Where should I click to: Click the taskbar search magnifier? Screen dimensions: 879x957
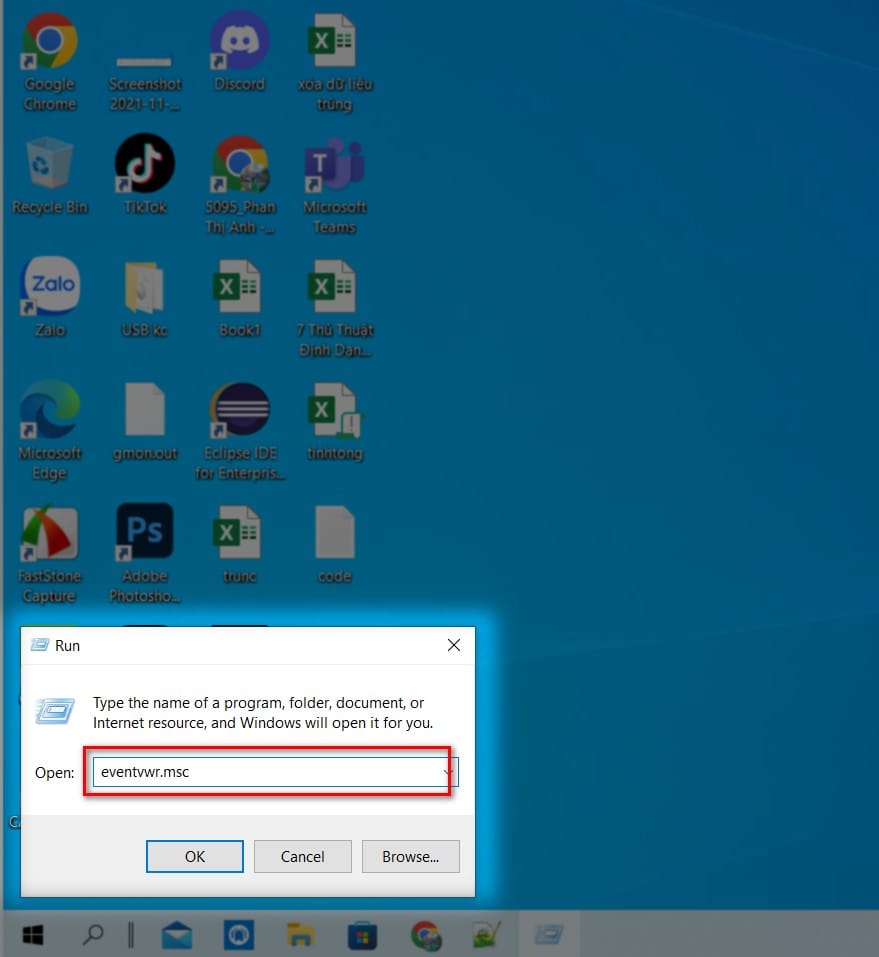tap(93, 934)
